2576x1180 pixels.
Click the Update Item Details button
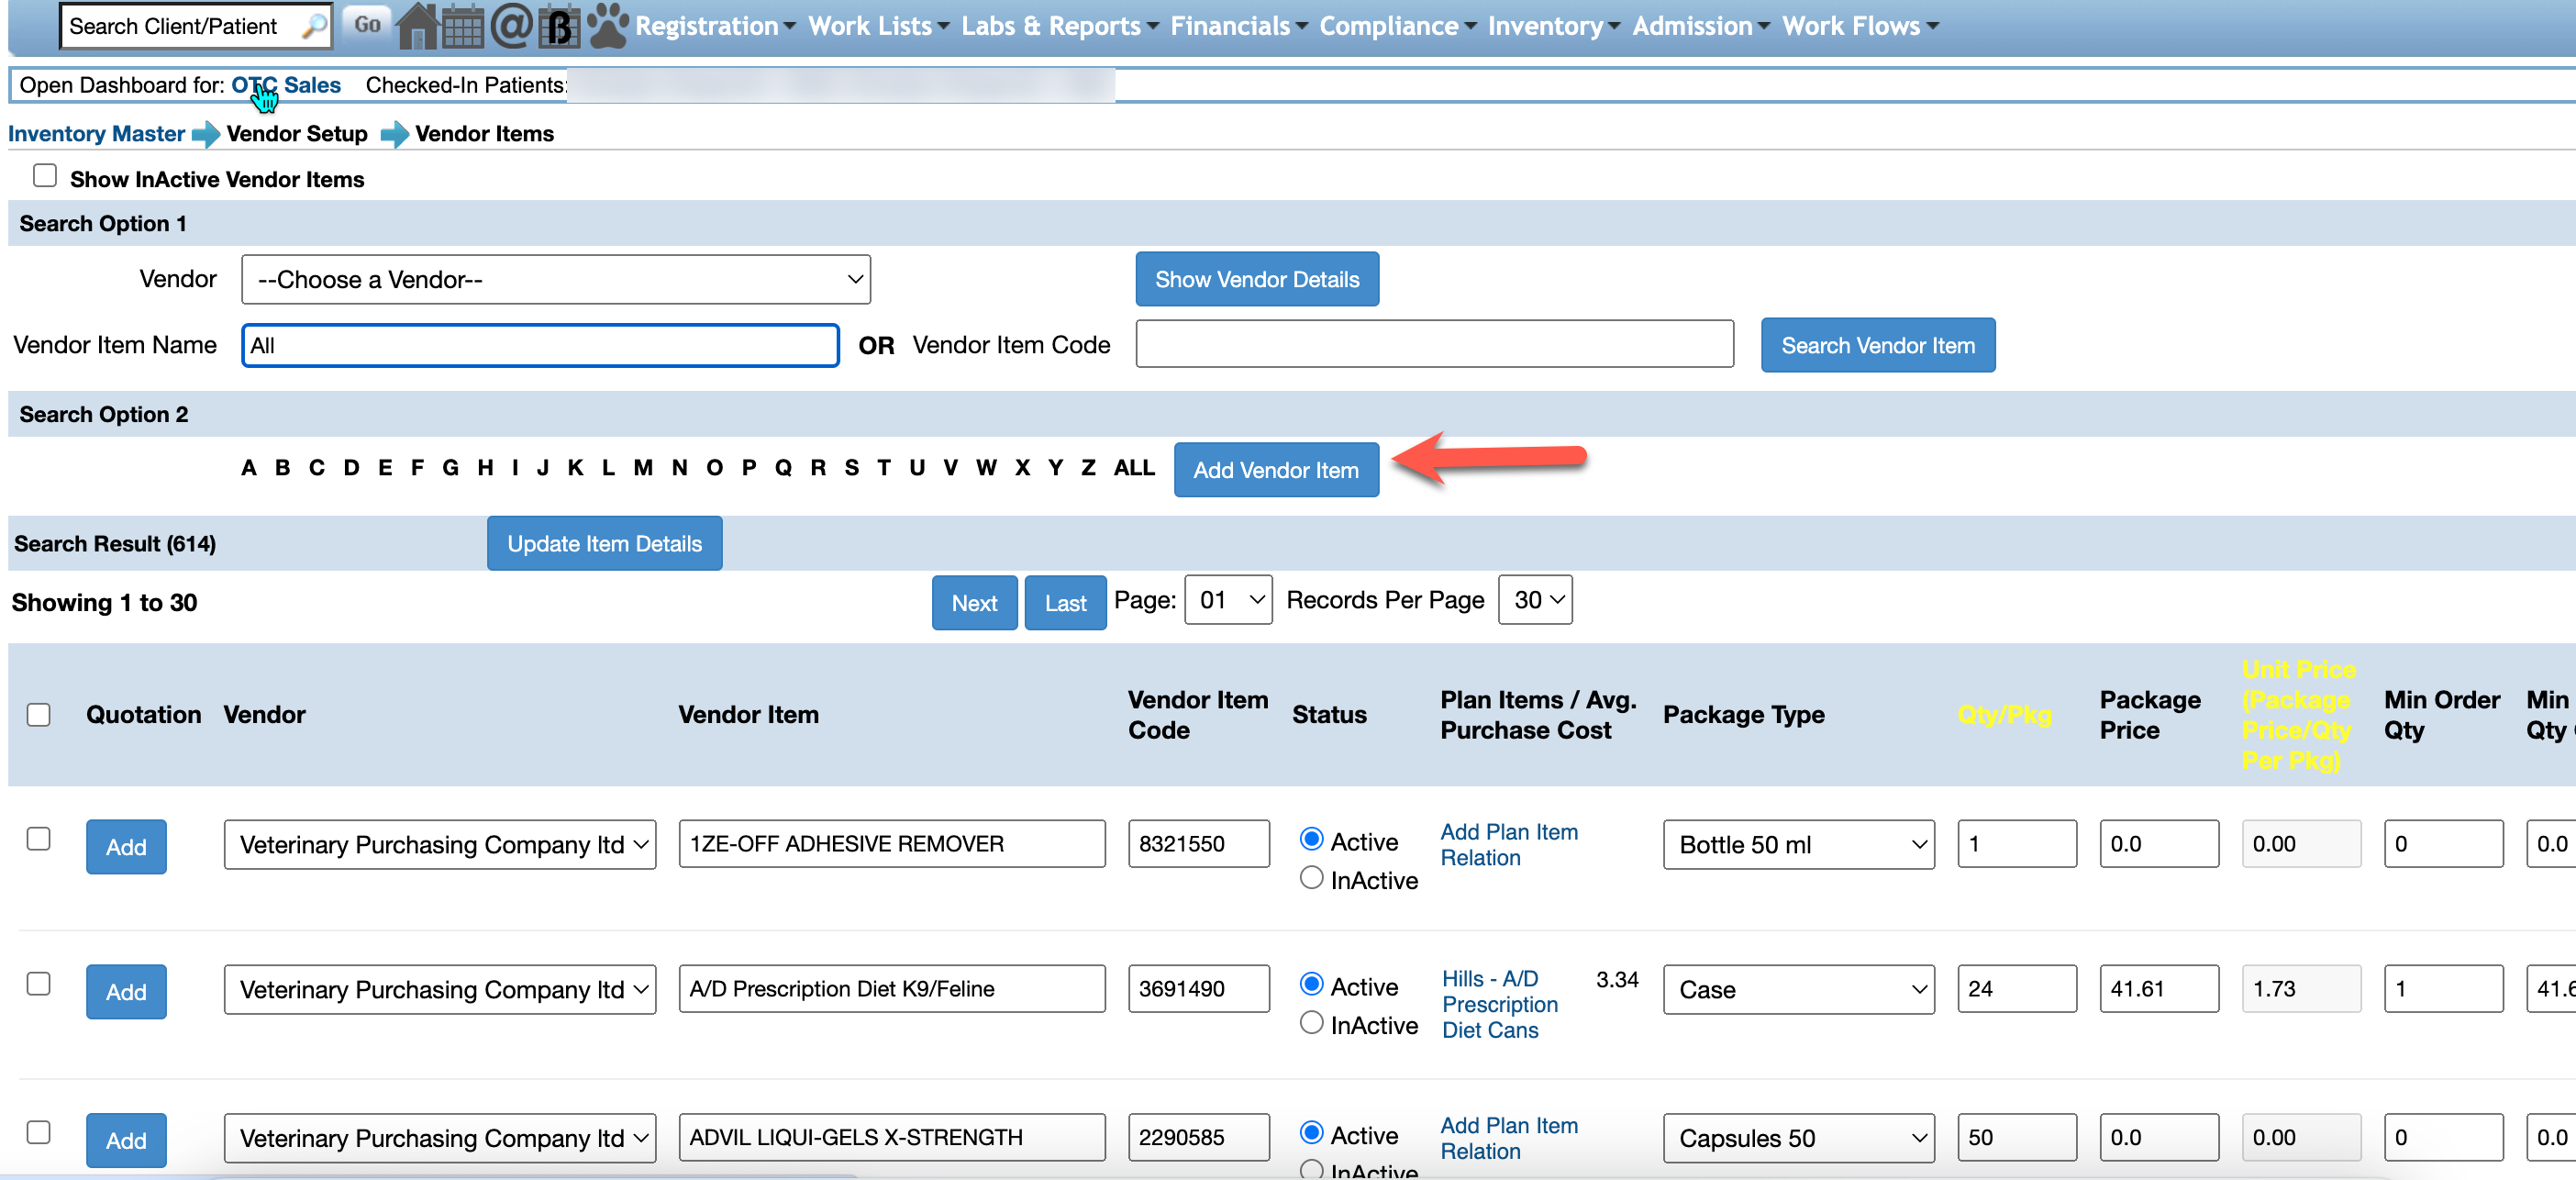tap(604, 543)
